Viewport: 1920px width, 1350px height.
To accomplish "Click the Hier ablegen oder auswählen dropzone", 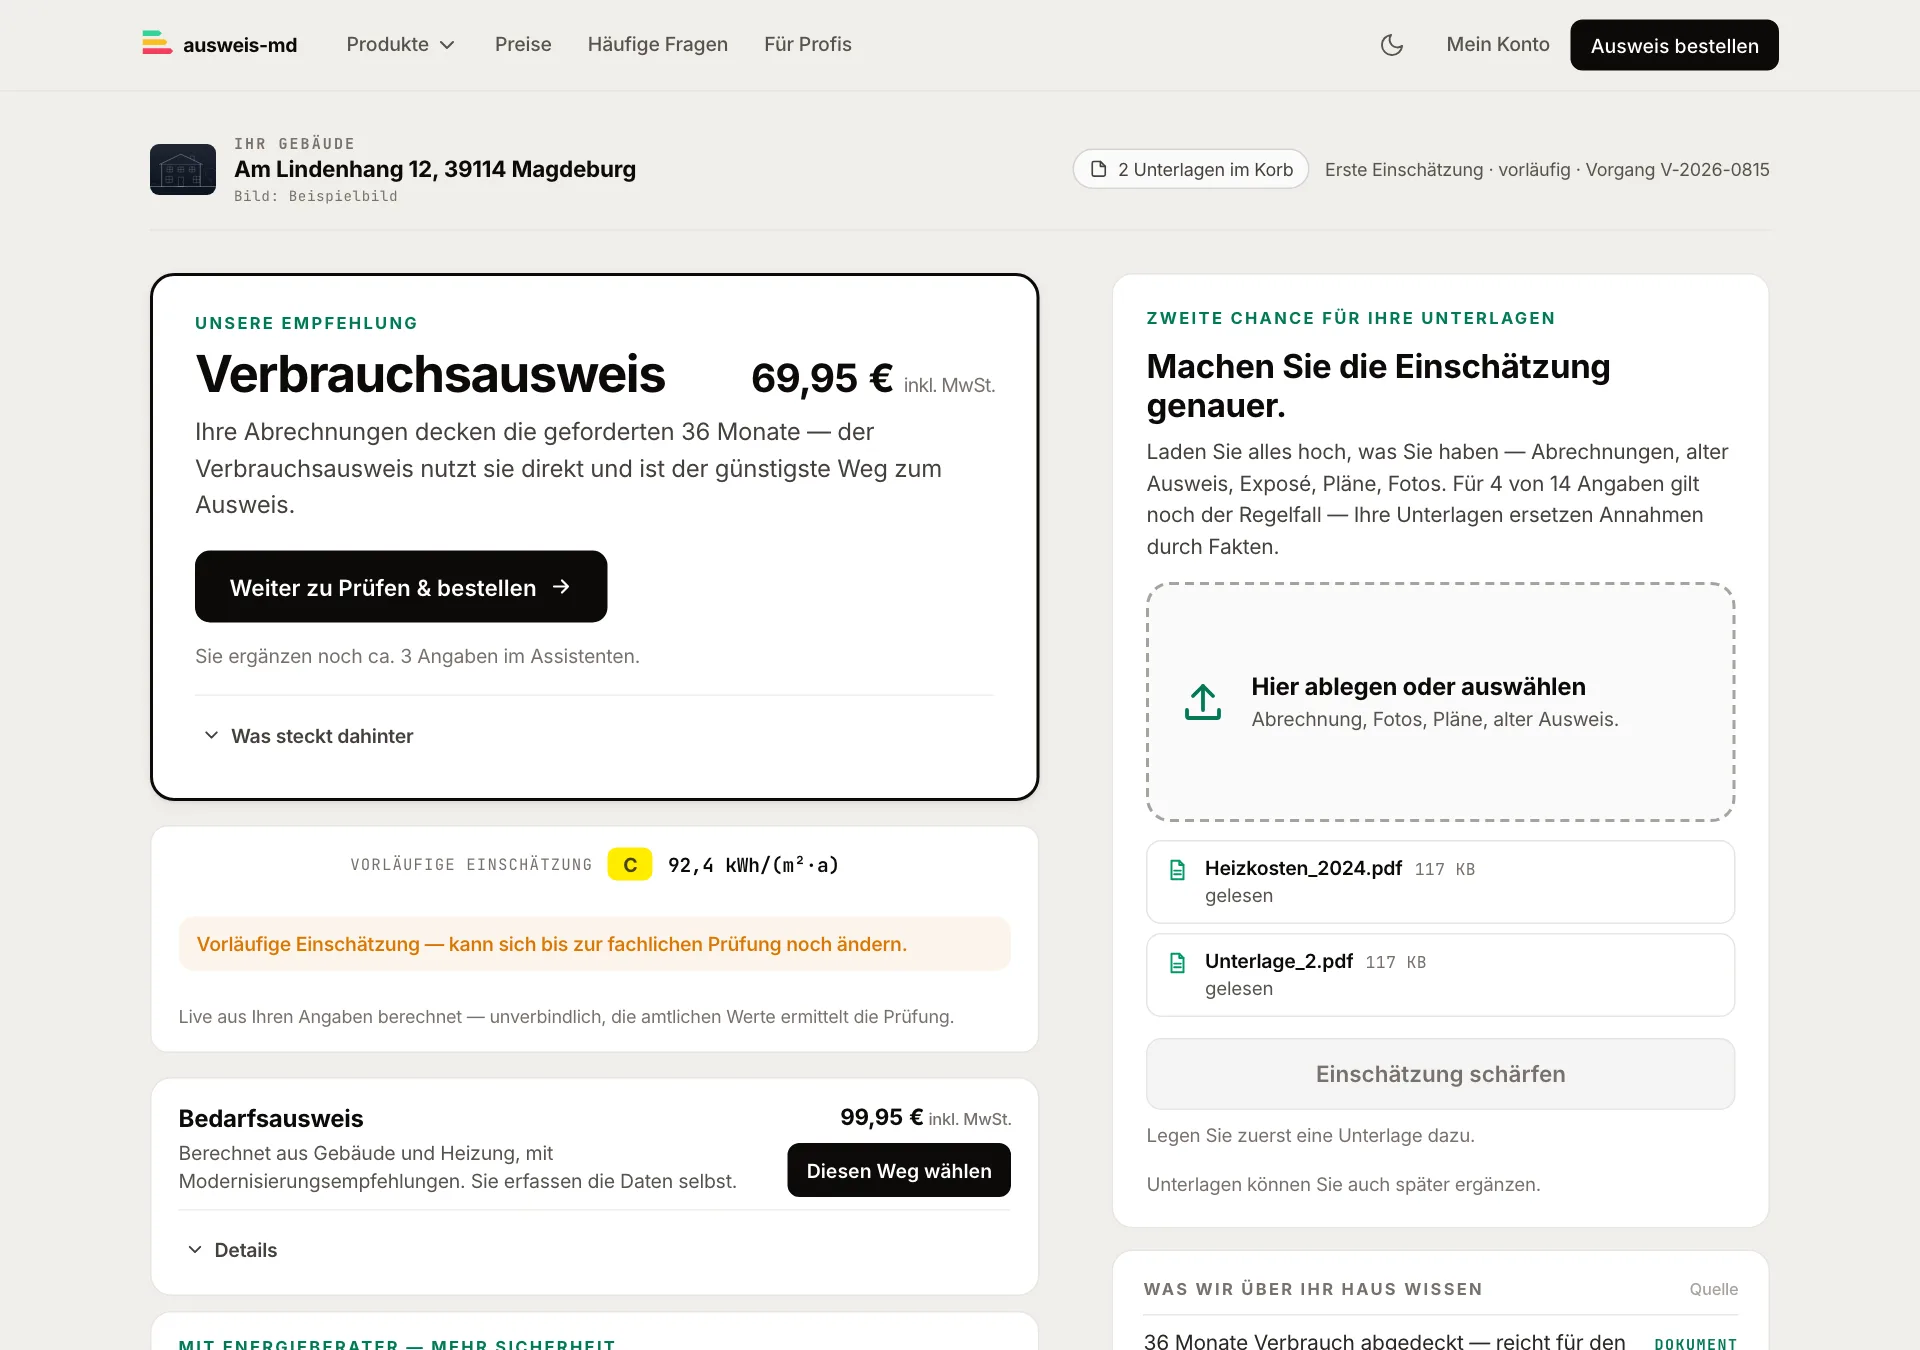I will (x=1440, y=702).
